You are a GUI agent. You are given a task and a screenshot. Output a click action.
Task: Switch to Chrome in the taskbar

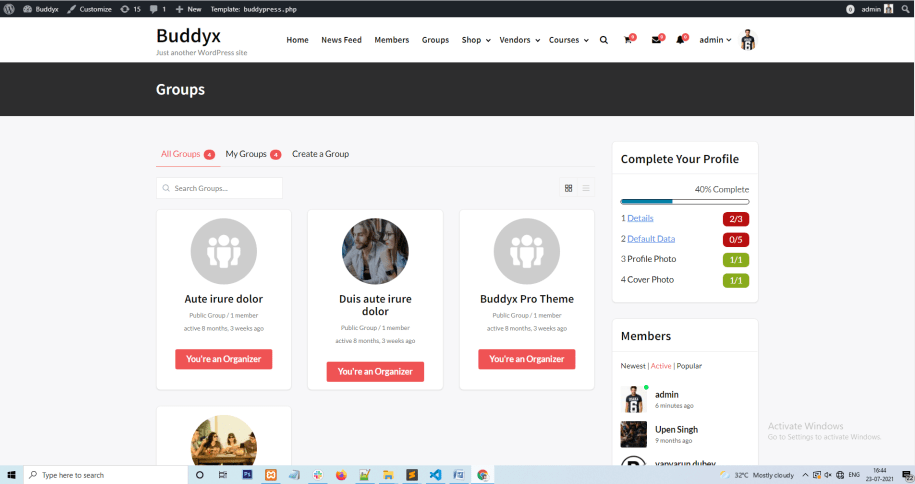pos(483,475)
